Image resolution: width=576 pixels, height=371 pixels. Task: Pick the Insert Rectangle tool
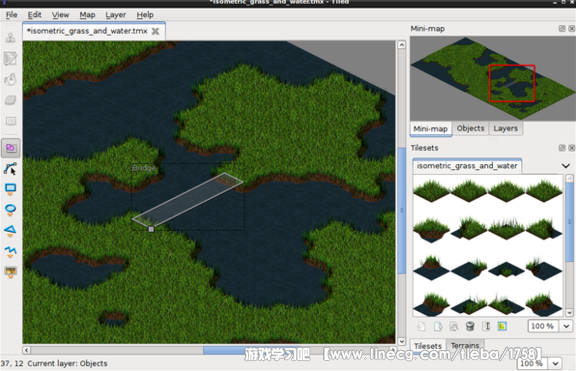coord(10,189)
